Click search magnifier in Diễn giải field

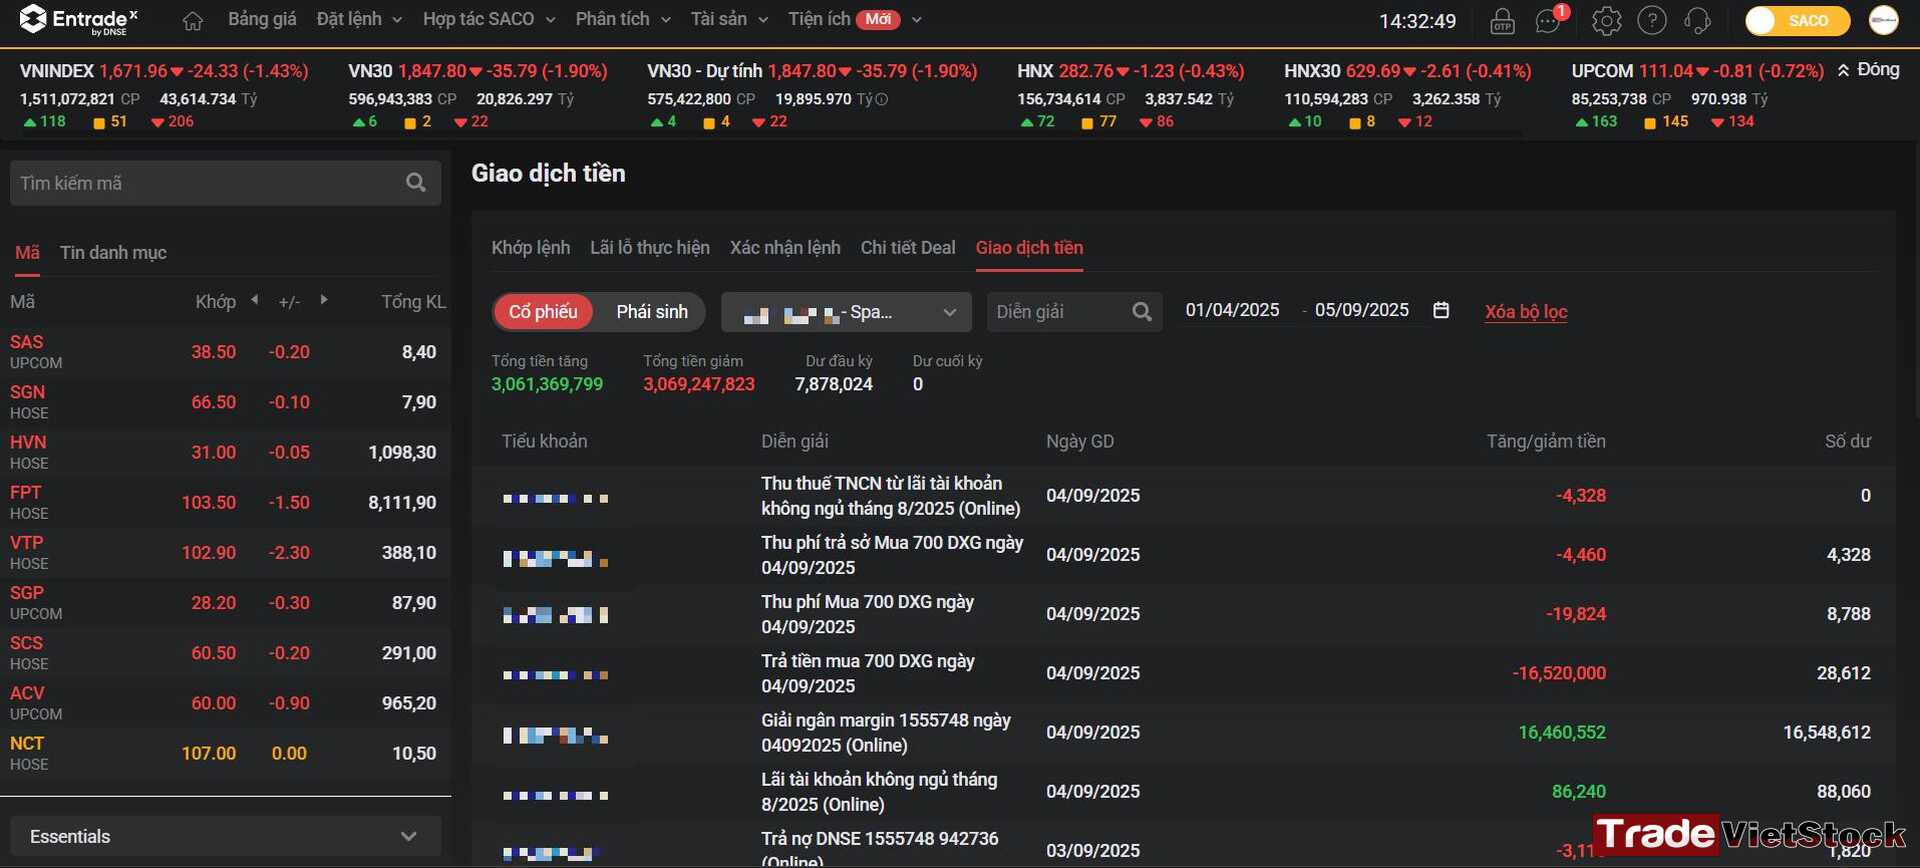tap(1142, 312)
